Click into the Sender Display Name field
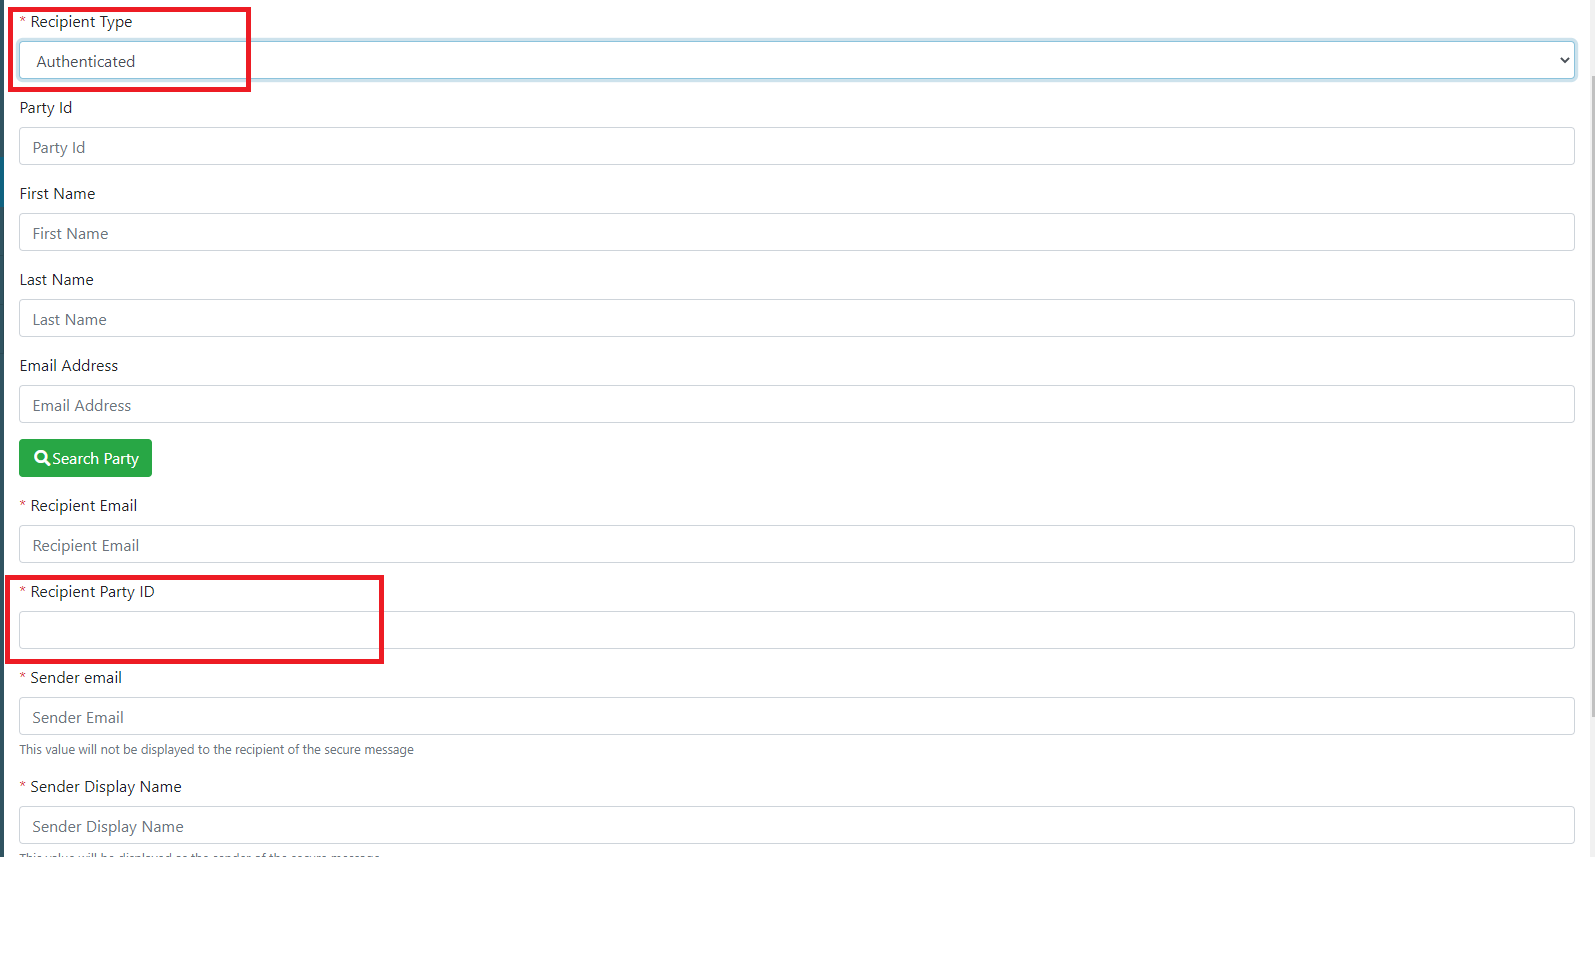The height and width of the screenshot is (975, 1595). (796, 825)
